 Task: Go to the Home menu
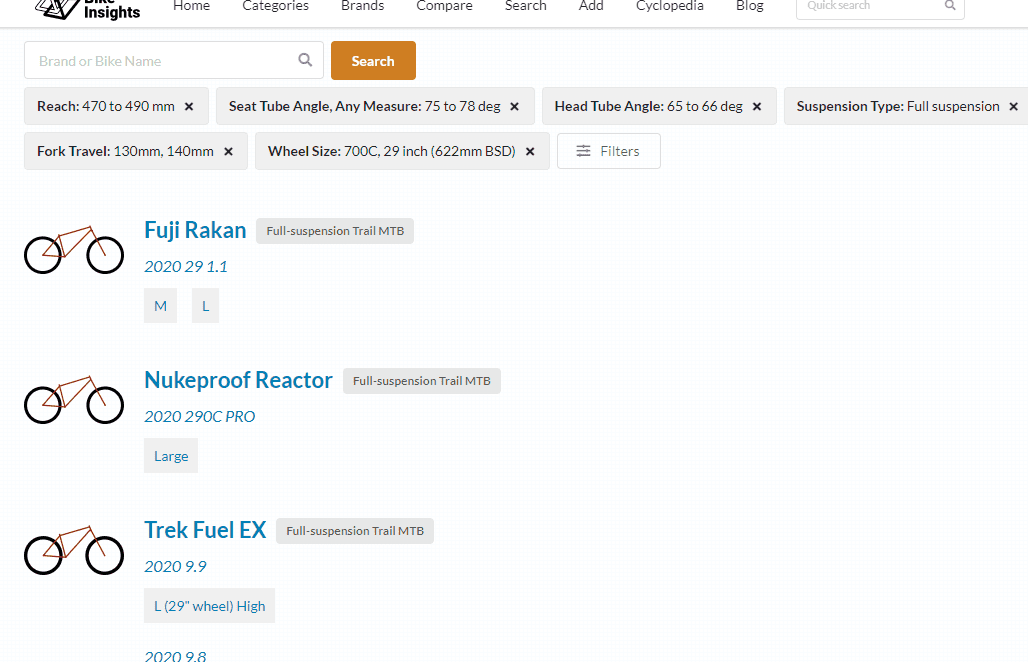click(x=191, y=6)
